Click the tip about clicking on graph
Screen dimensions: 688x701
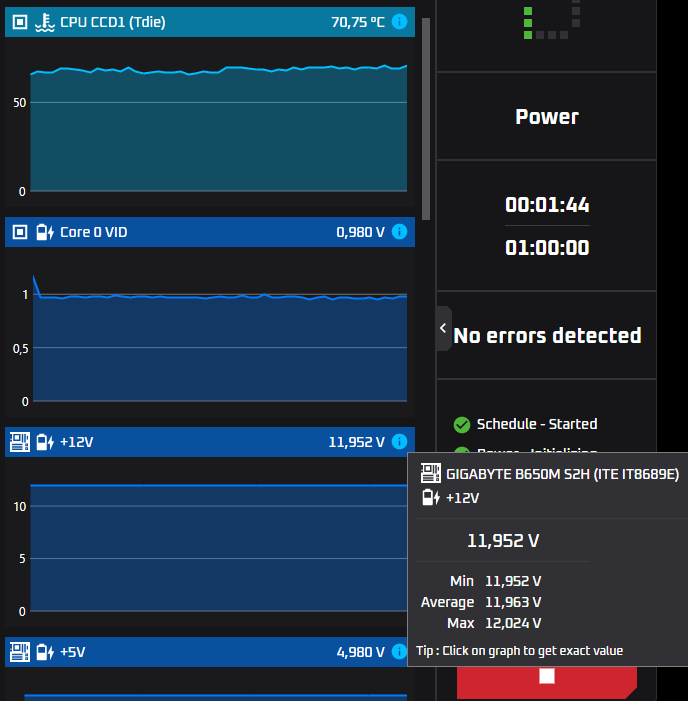519,650
